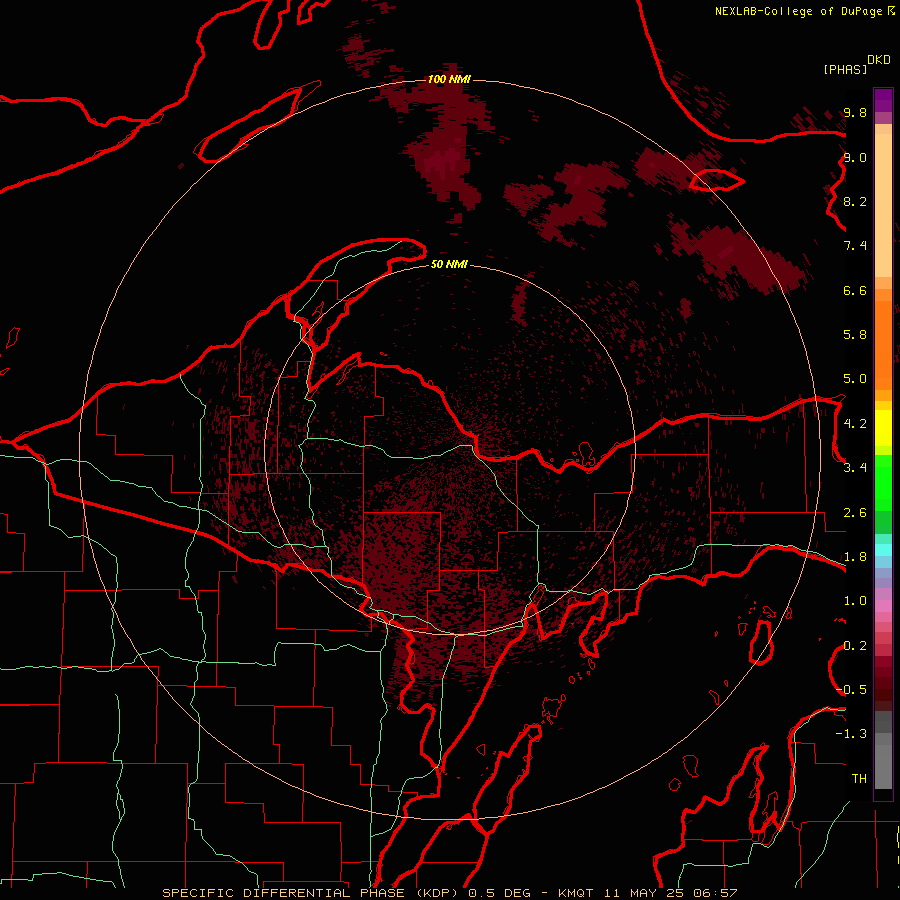The width and height of the screenshot is (900, 900).
Task: Click the light peach band of color bar
Action: (x=883, y=207)
